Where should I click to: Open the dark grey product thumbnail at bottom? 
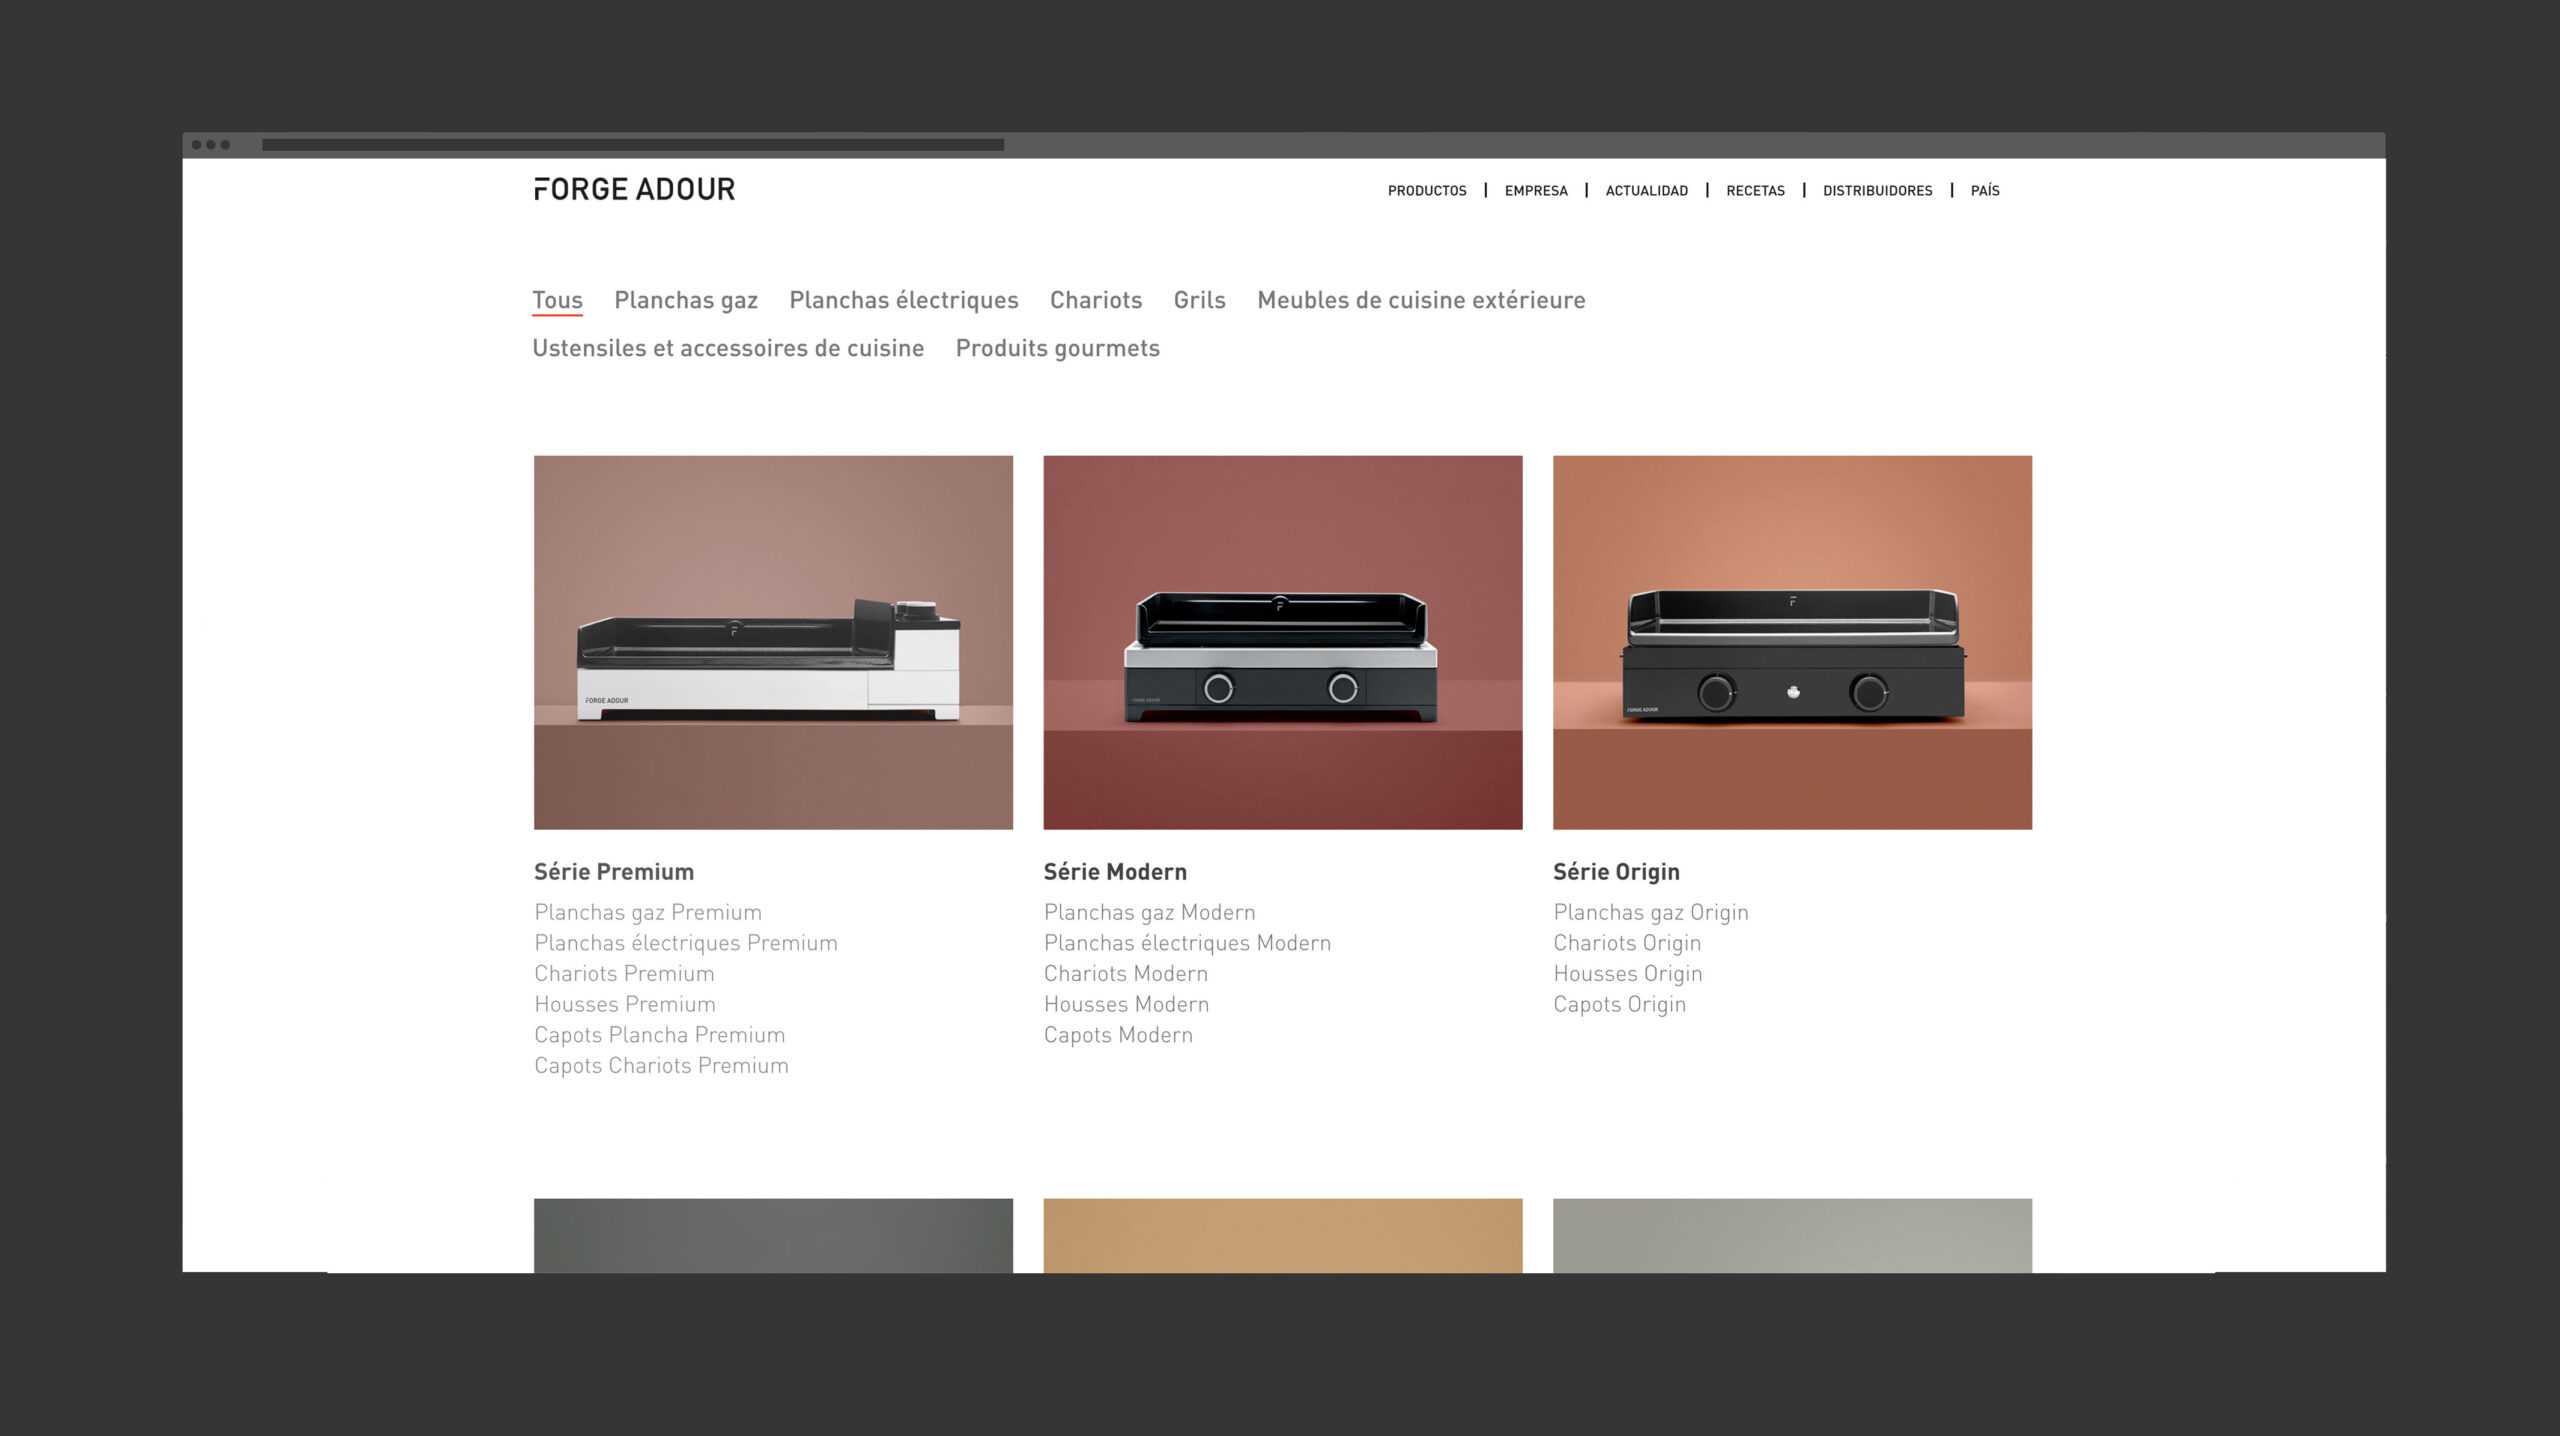773,1235
